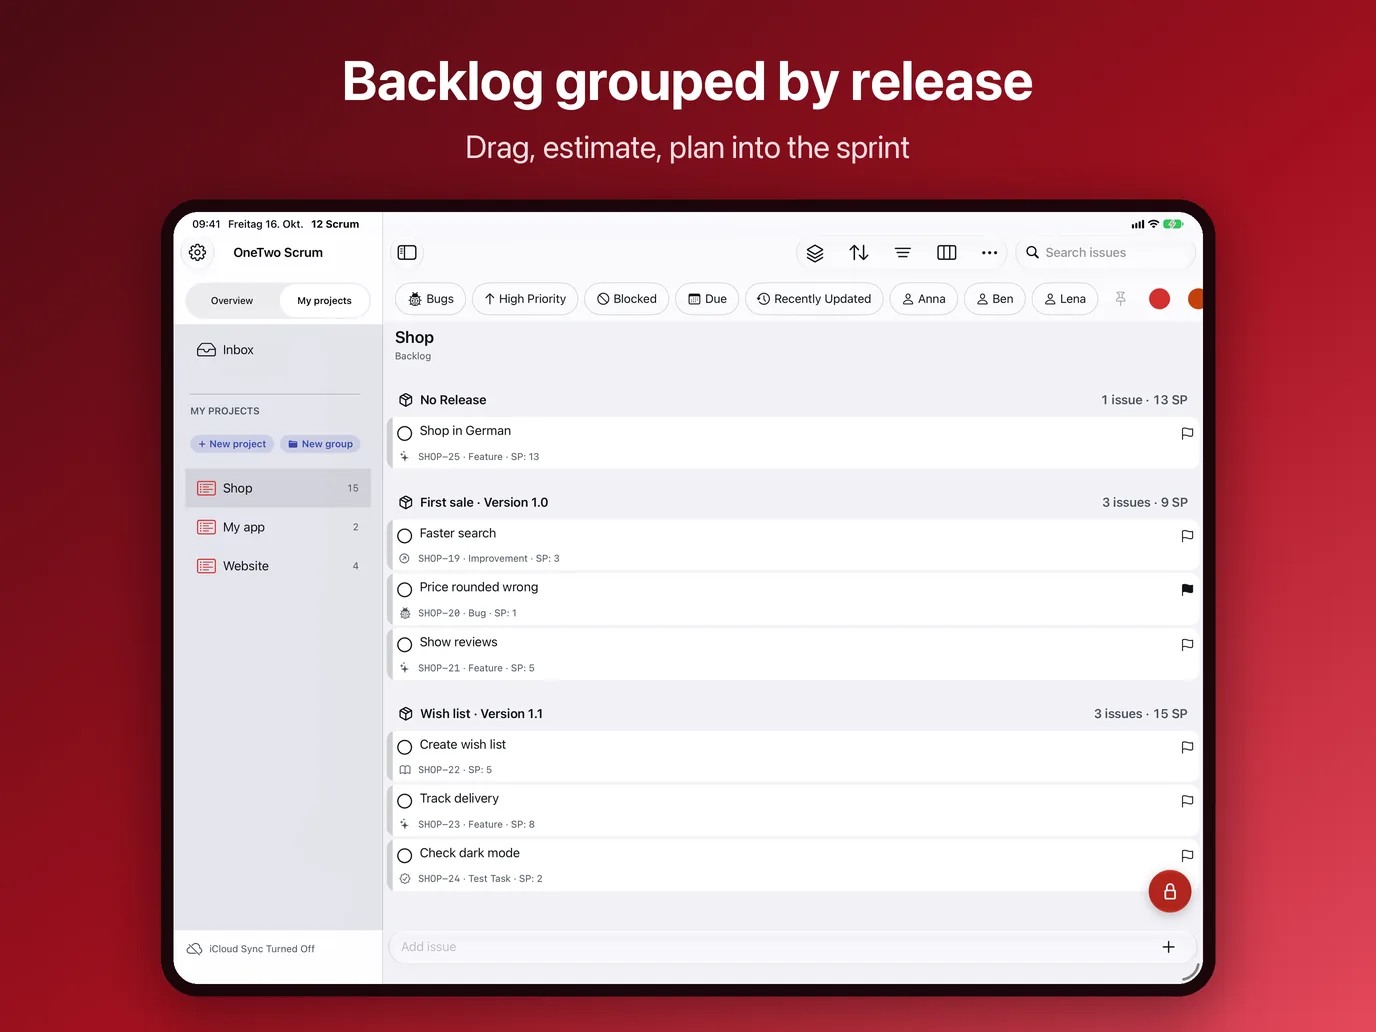Unflag the Price rounded wrong issue
The height and width of the screenshot is (1032, 1376).
click(1187, 590)
